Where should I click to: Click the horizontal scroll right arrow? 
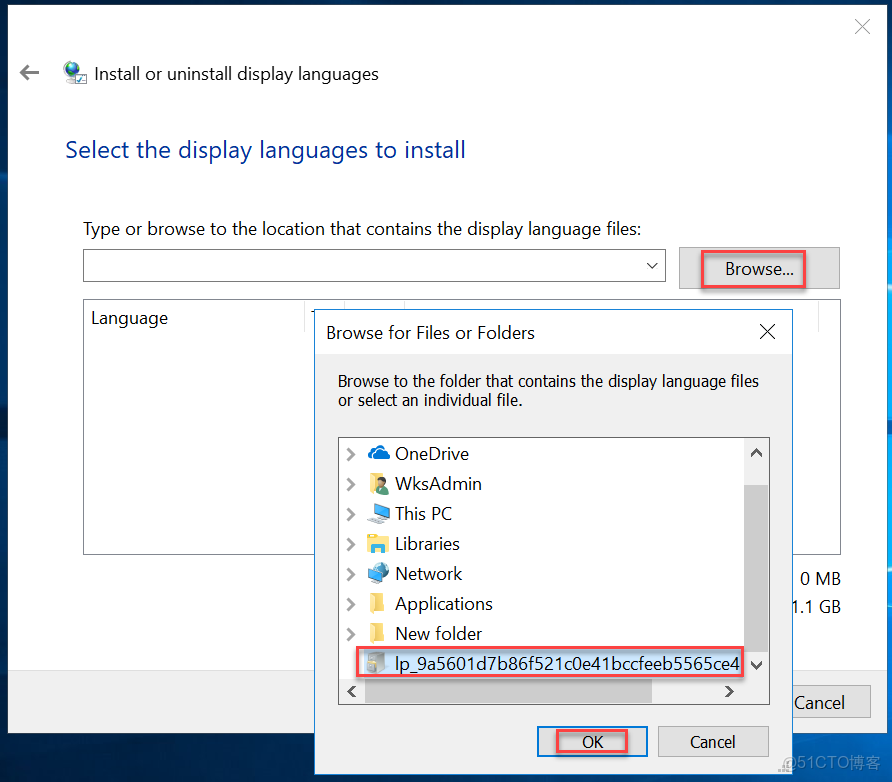pyautogui.click(x=729, y=691)
